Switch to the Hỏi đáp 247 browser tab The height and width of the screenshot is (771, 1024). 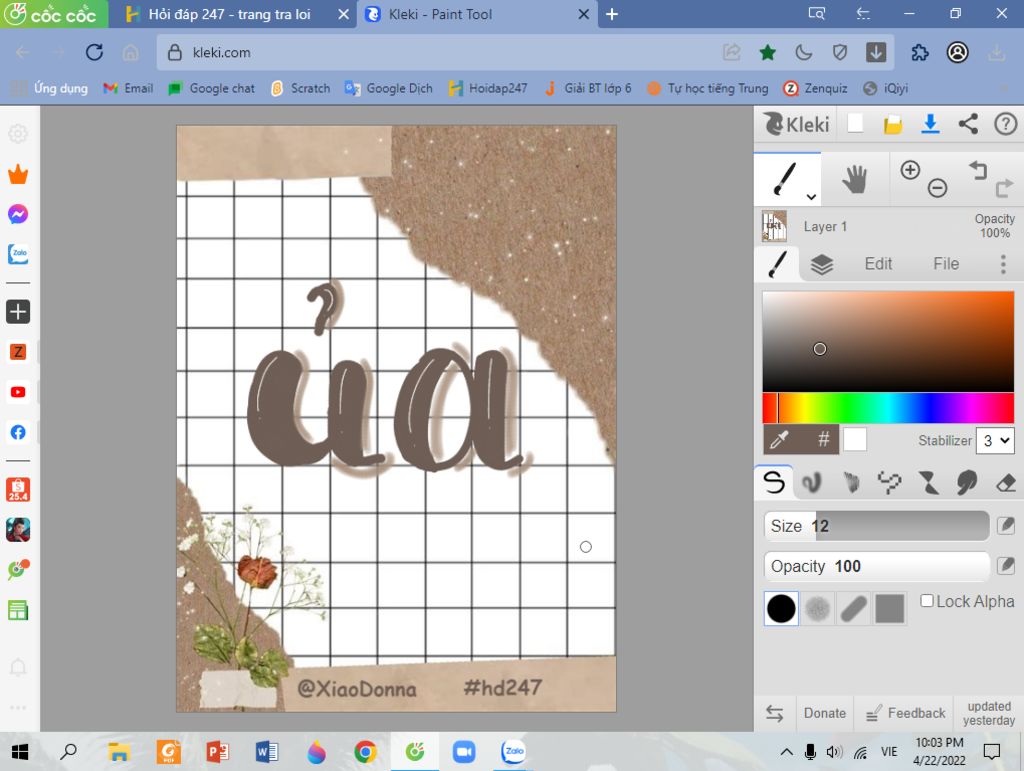[x=230, y=14]
